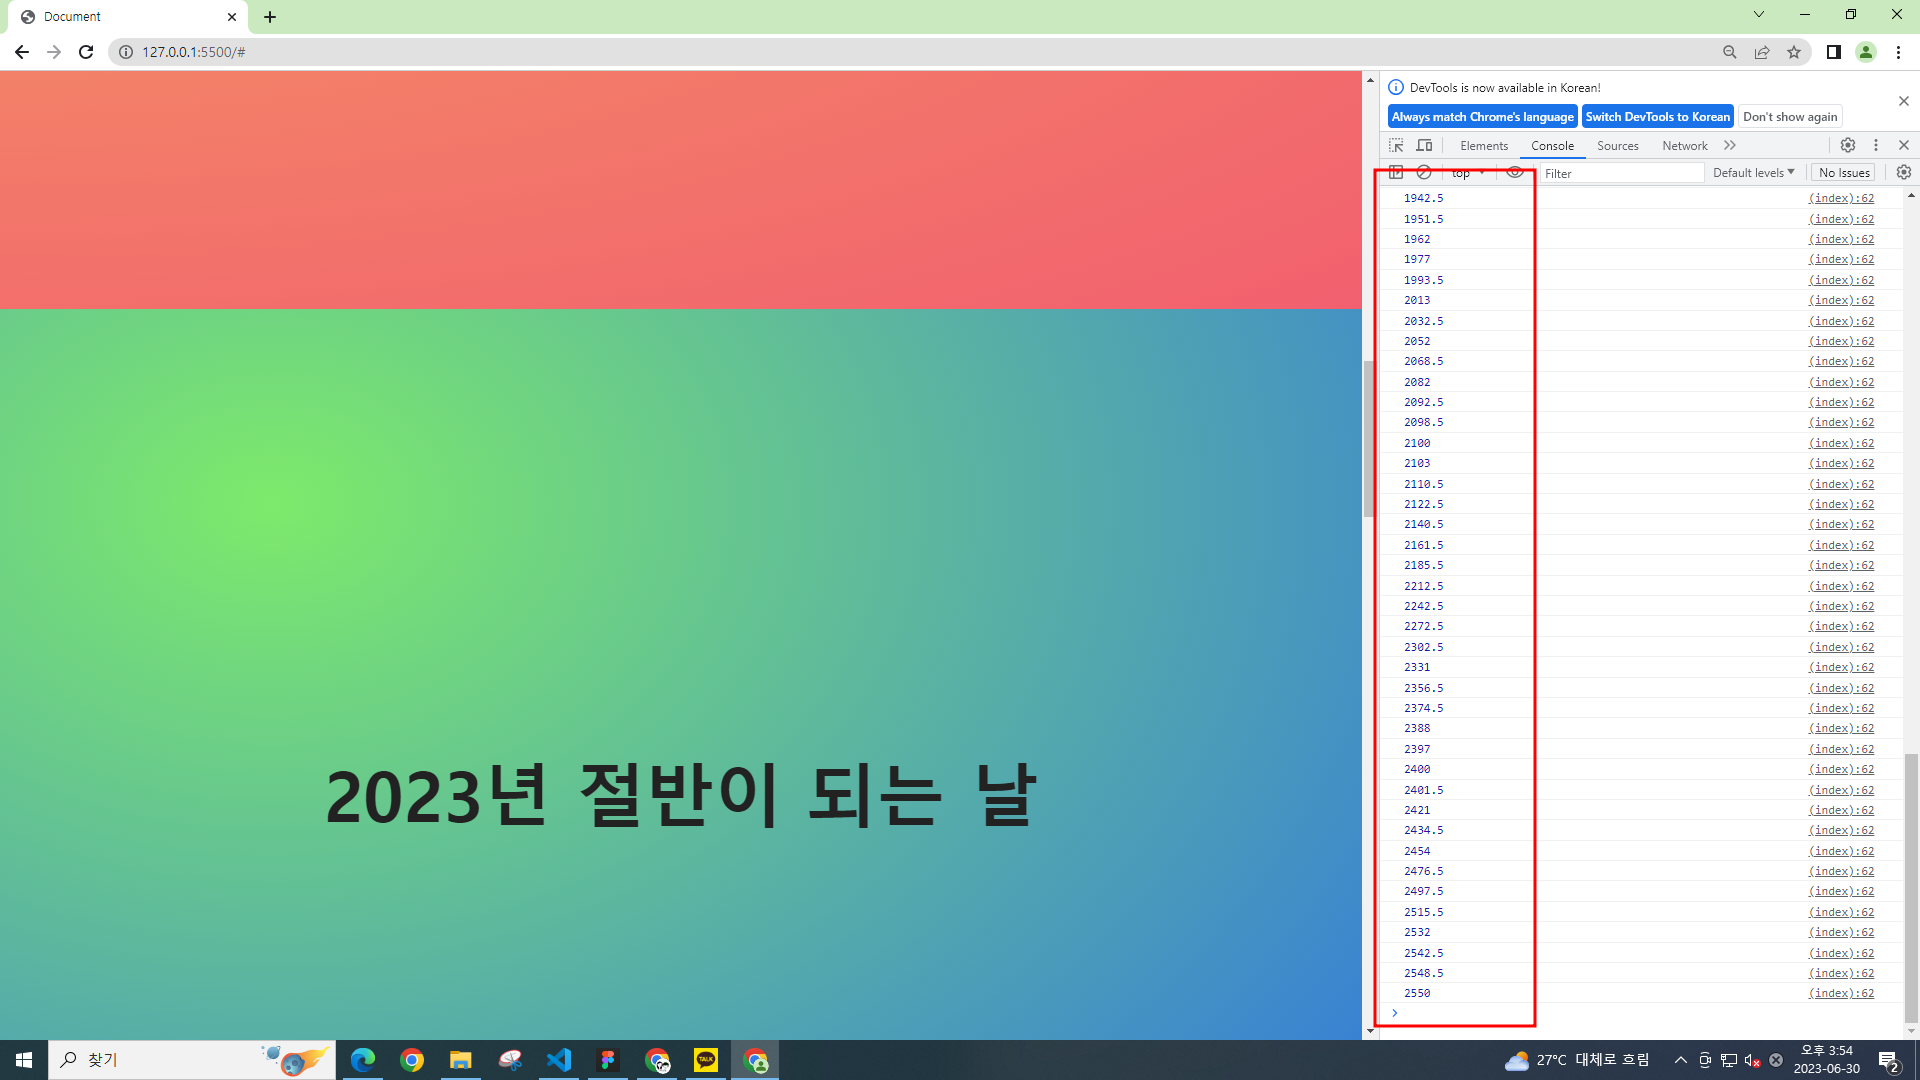
Task: Clear the console with the clear icon
Action: click(x=1424, y=172)
